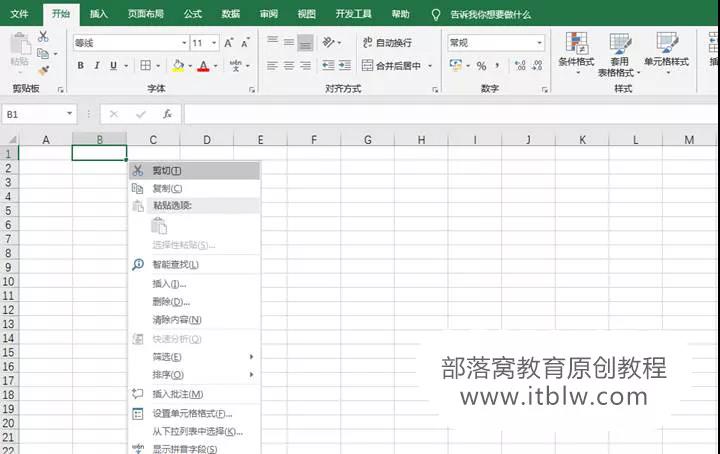
Task: Apply the yellow fill color bucket
Action: click(178, 66)
